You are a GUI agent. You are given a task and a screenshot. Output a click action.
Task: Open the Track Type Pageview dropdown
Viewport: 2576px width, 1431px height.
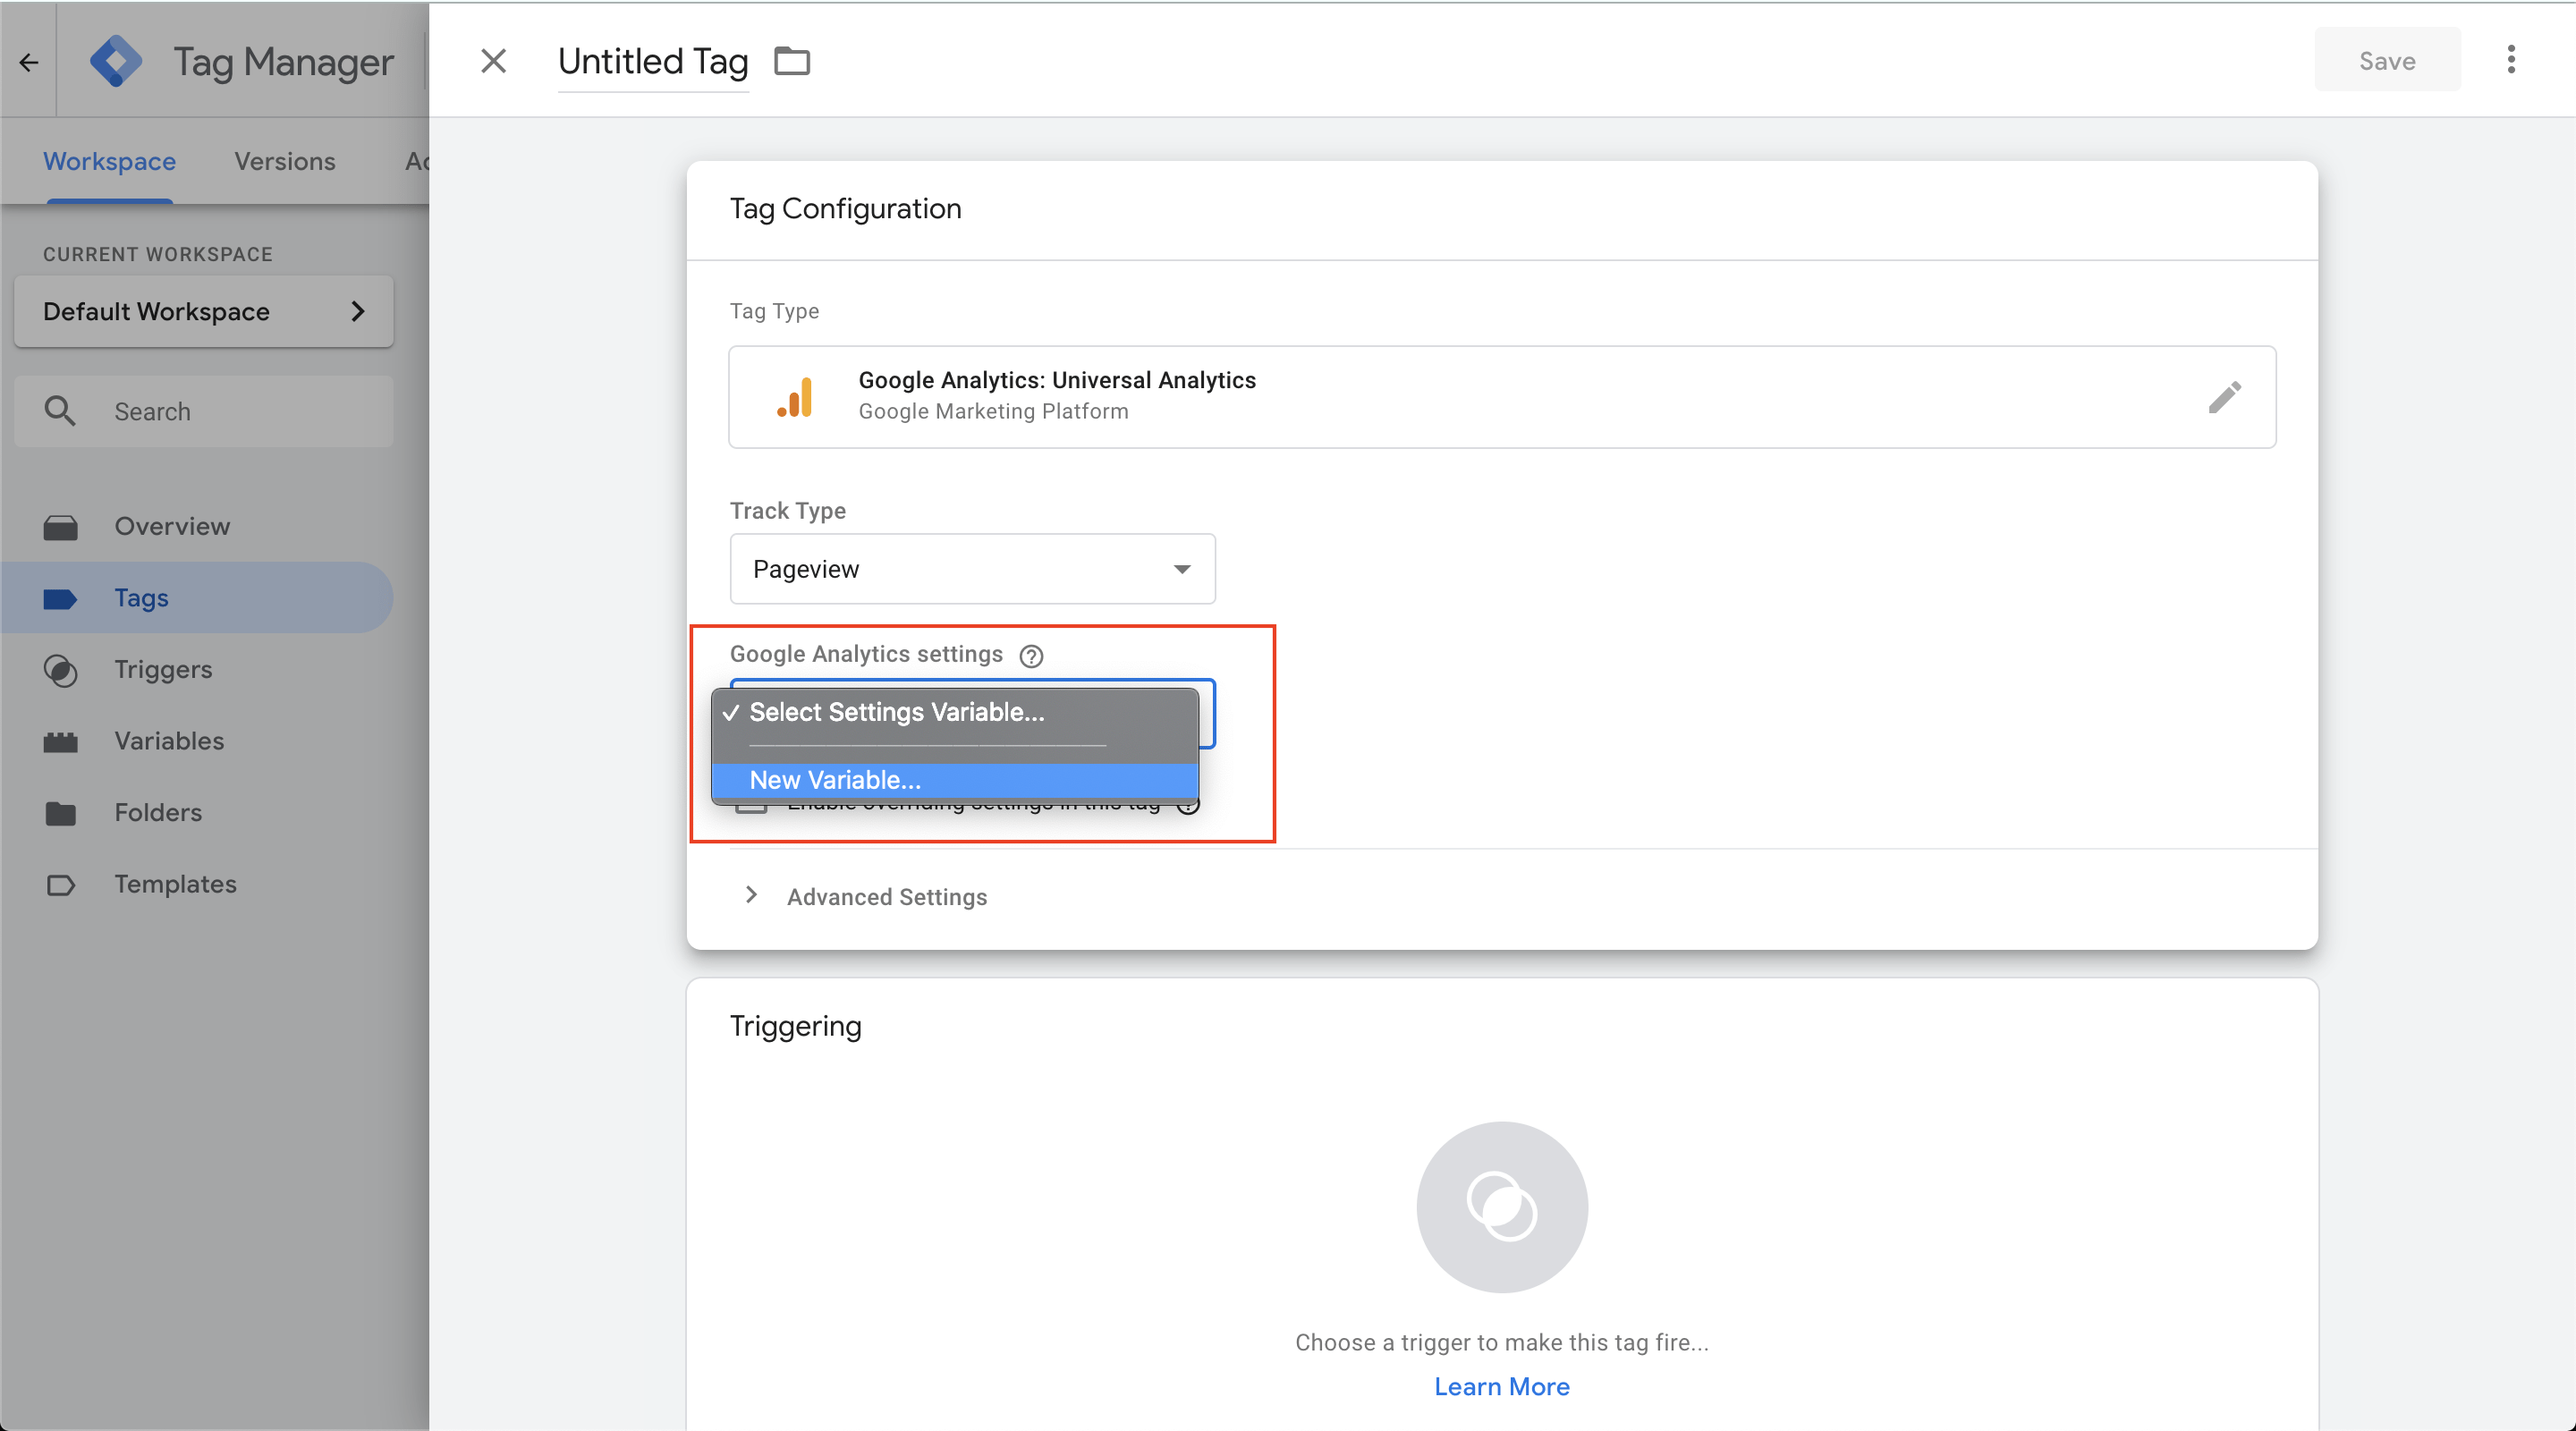[x=972, y=569]
